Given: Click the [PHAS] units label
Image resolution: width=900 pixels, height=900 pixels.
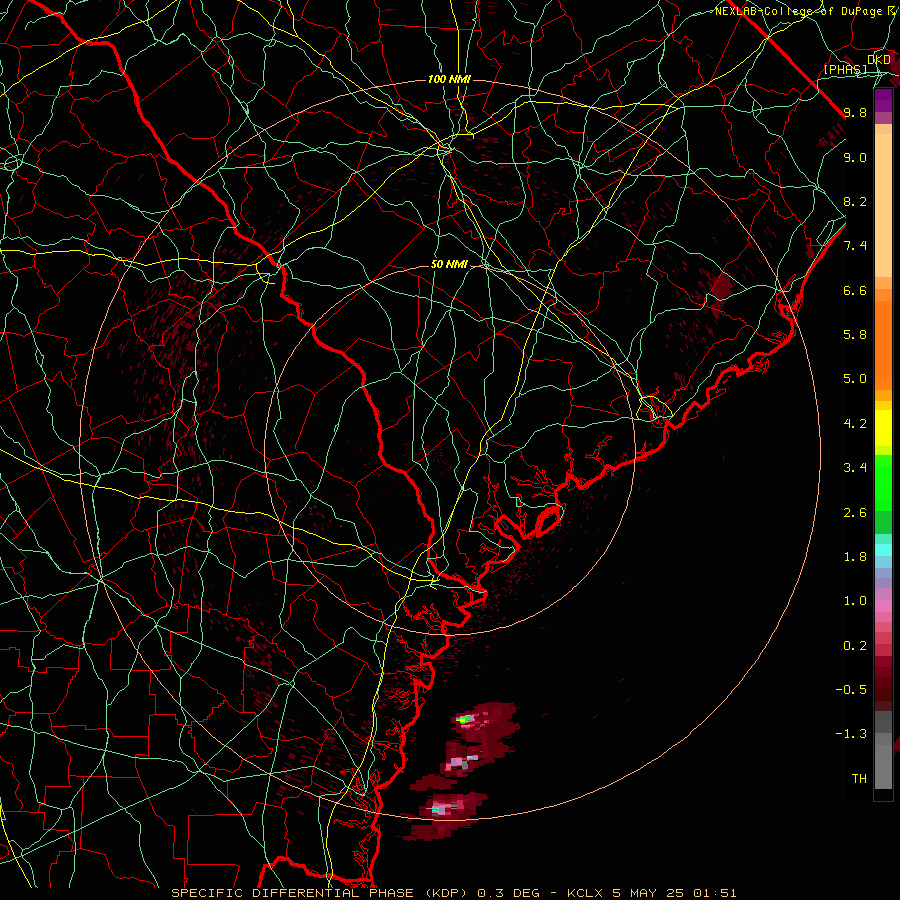Looking at the screenshot, I should [845, 70].
